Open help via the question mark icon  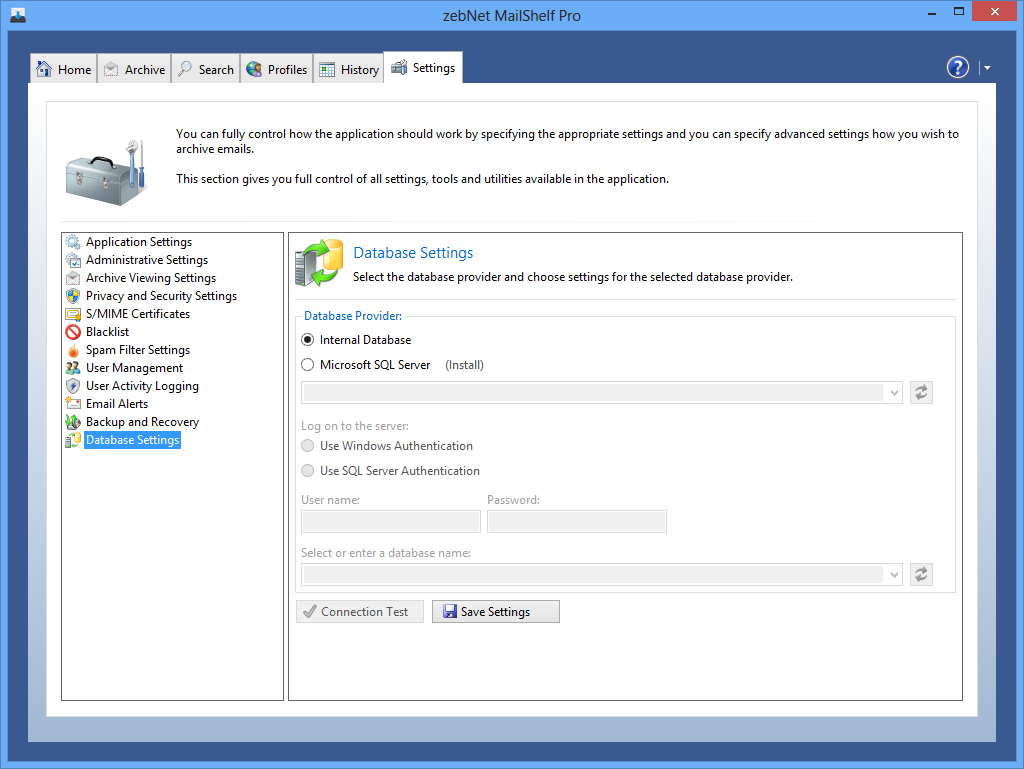[958, 67]
